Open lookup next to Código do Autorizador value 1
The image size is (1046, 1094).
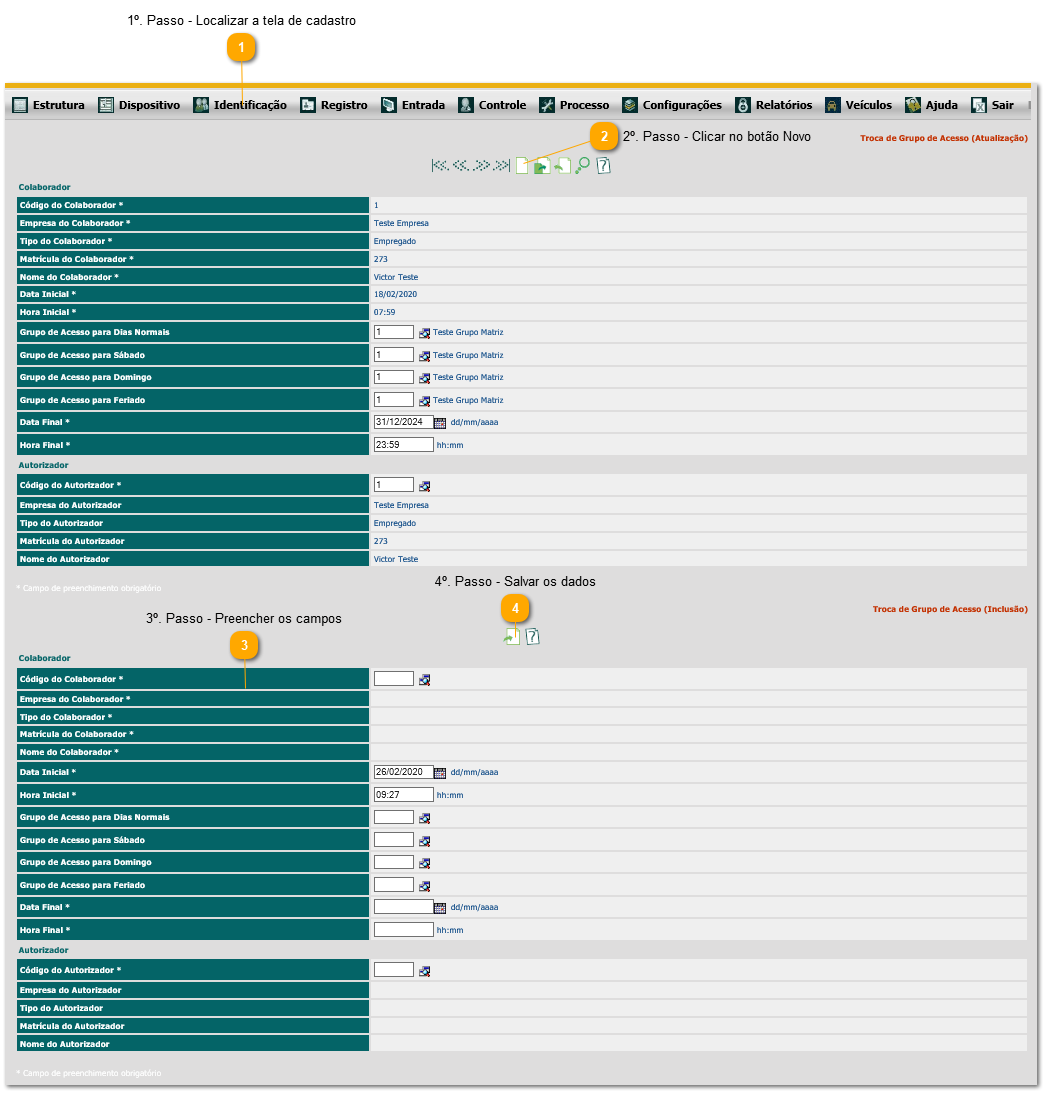(424, 486)
